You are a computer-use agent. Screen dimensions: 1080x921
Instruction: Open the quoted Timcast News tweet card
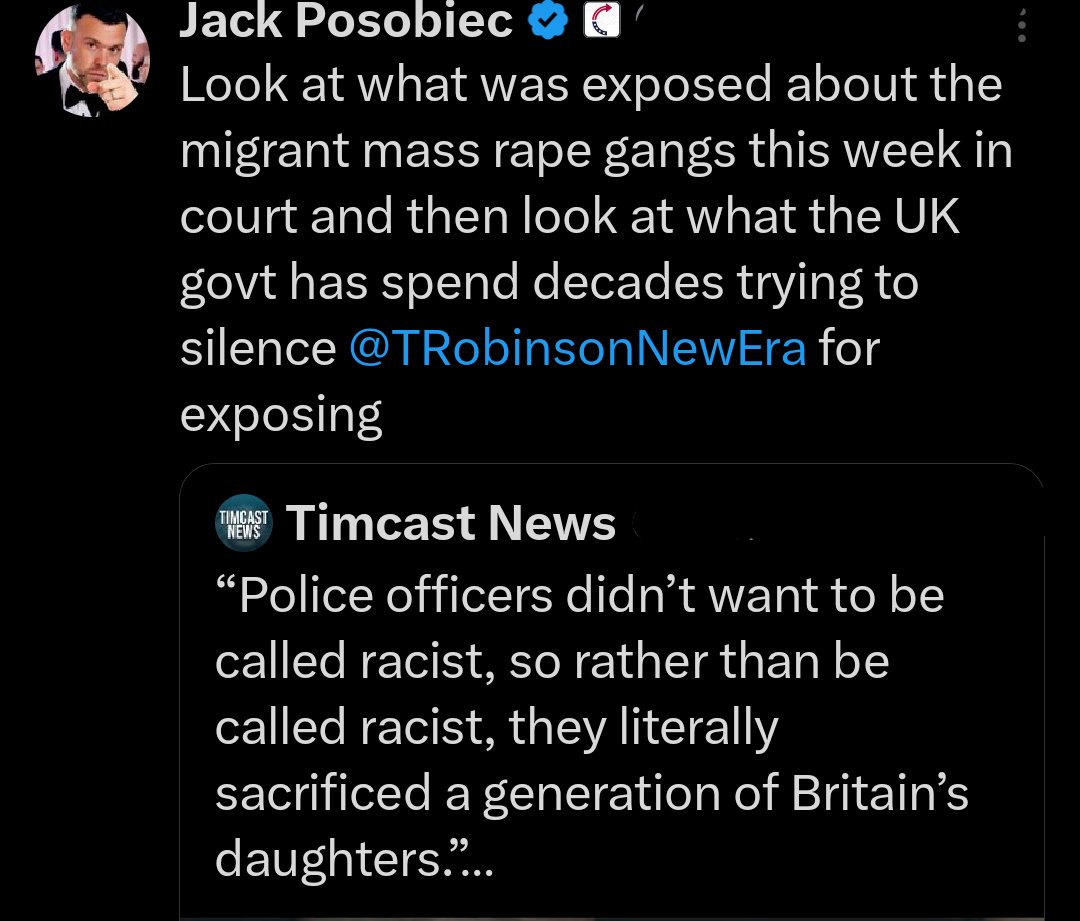tap(610, 700)
